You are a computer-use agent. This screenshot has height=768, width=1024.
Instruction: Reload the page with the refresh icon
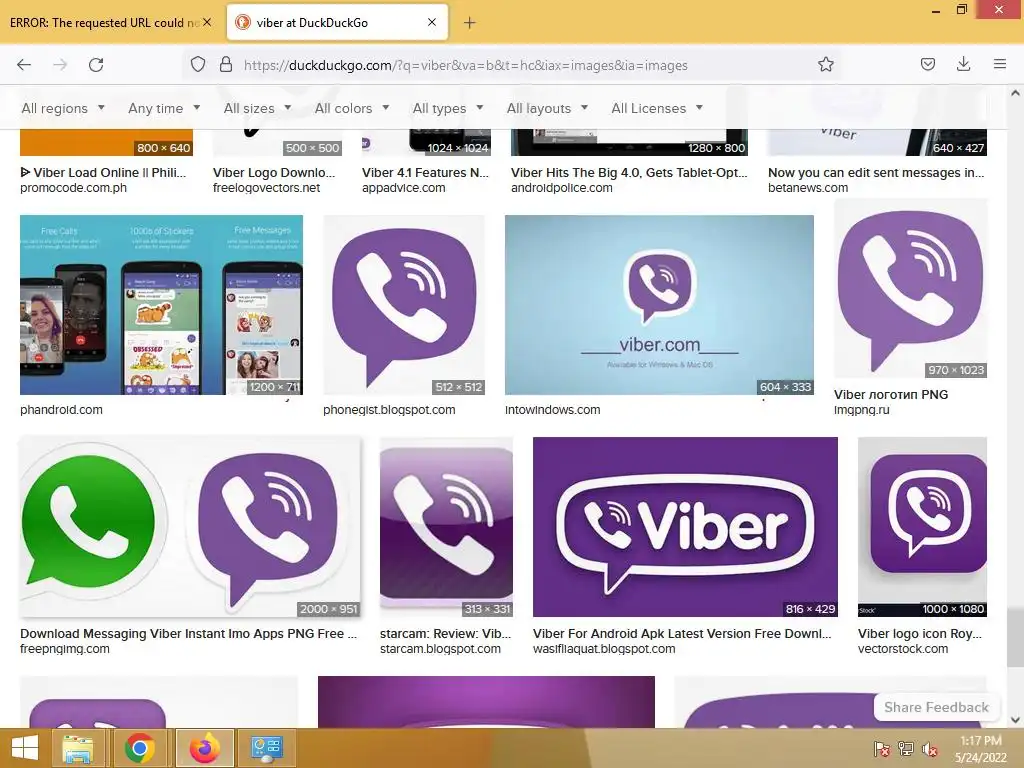[96, 65]
